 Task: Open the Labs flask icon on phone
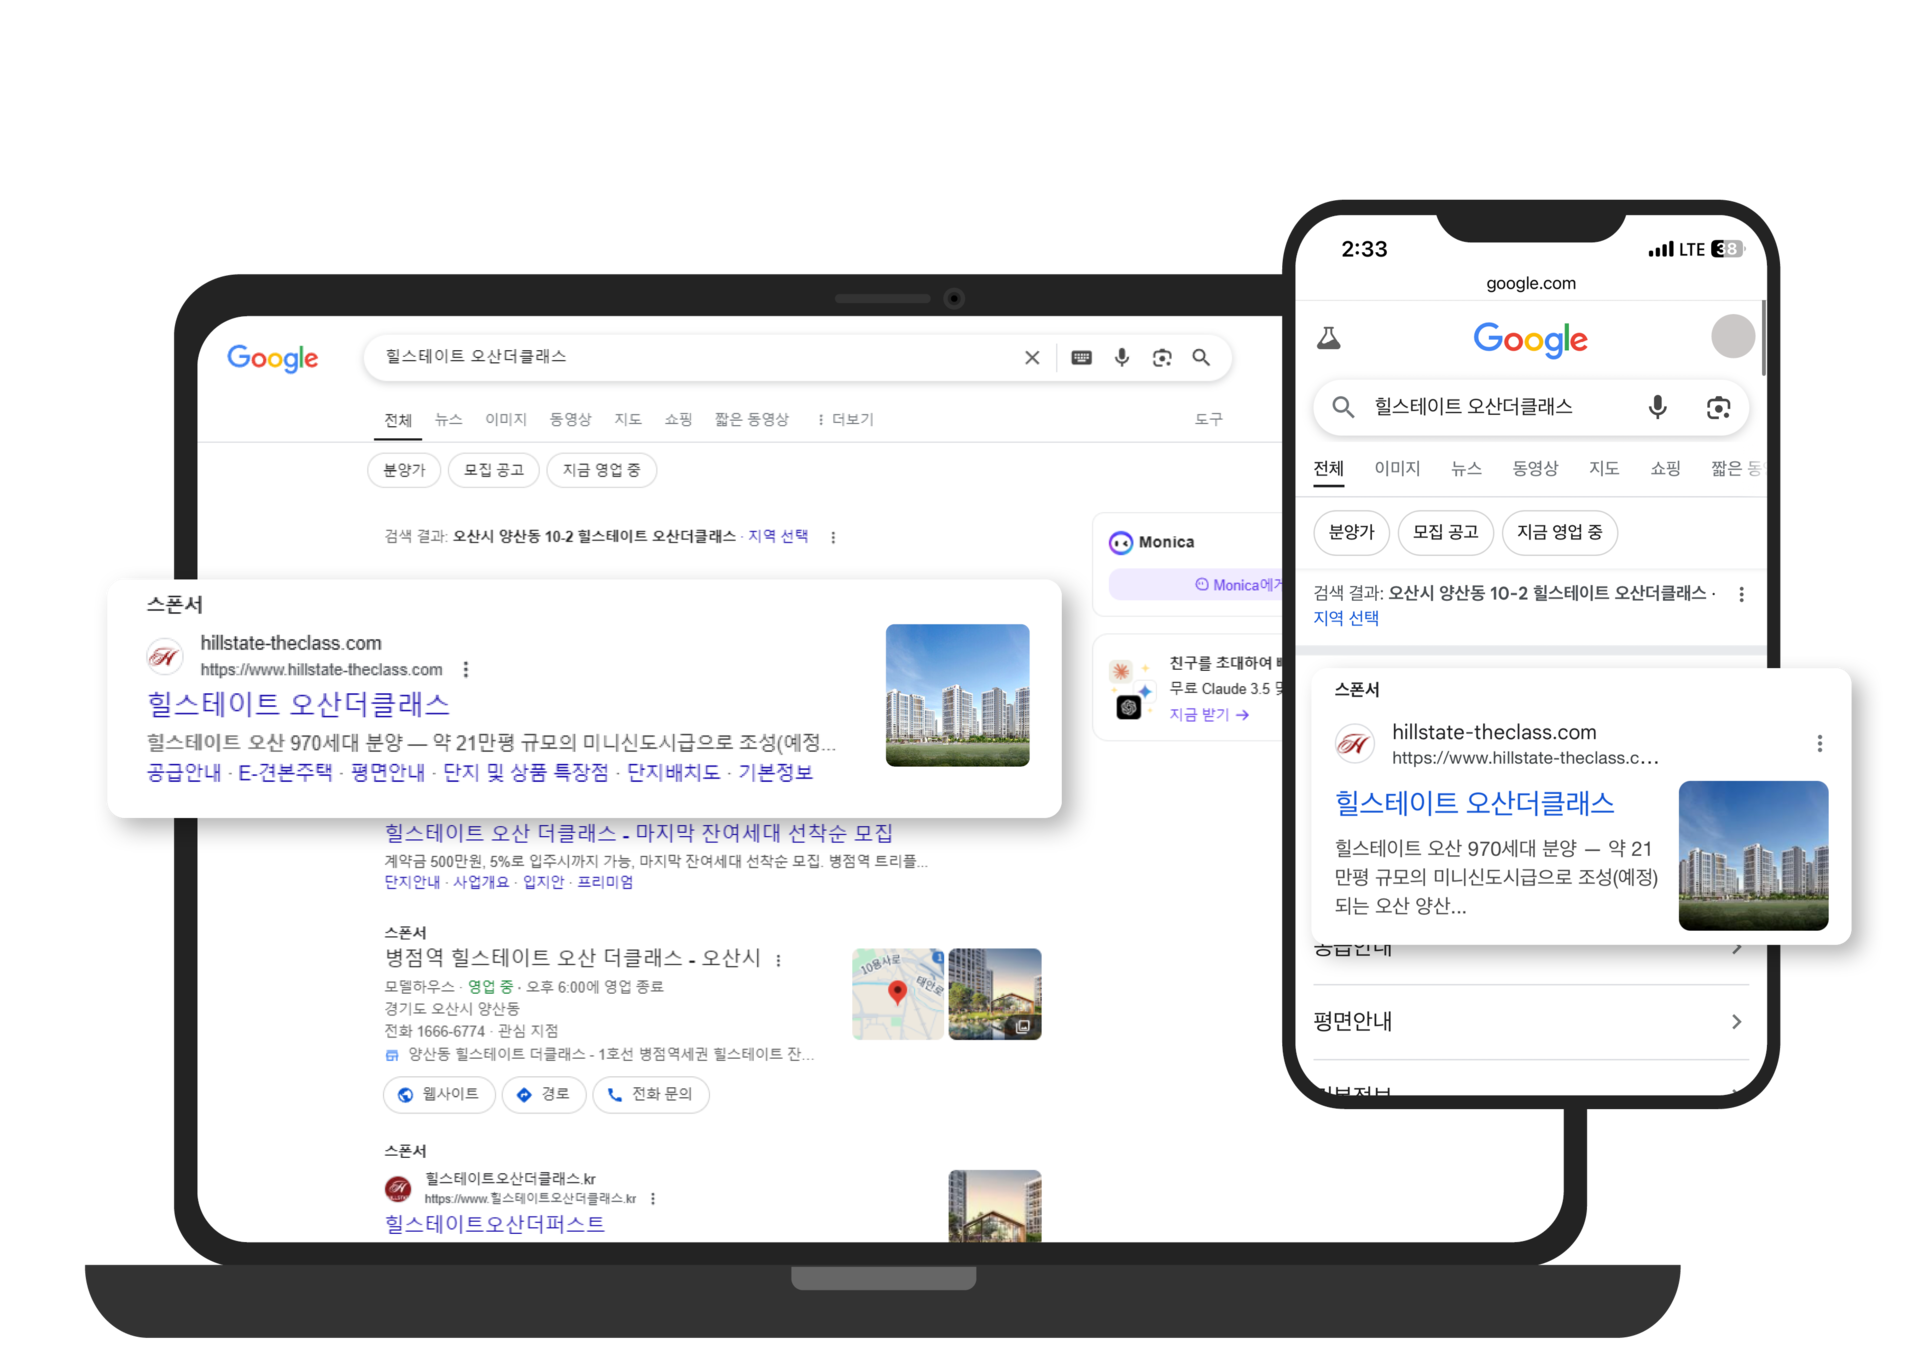(1329, 338)
